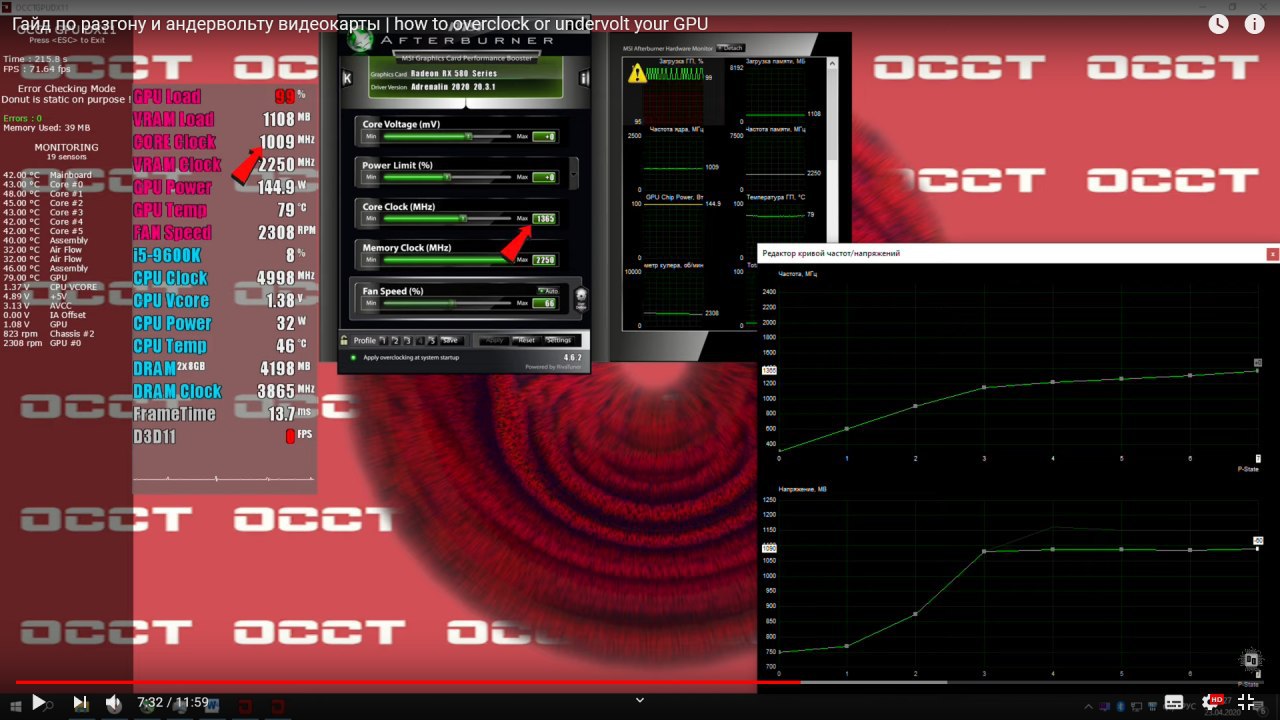Select the P-State 2 voltage curve point

tap(915, 614)
